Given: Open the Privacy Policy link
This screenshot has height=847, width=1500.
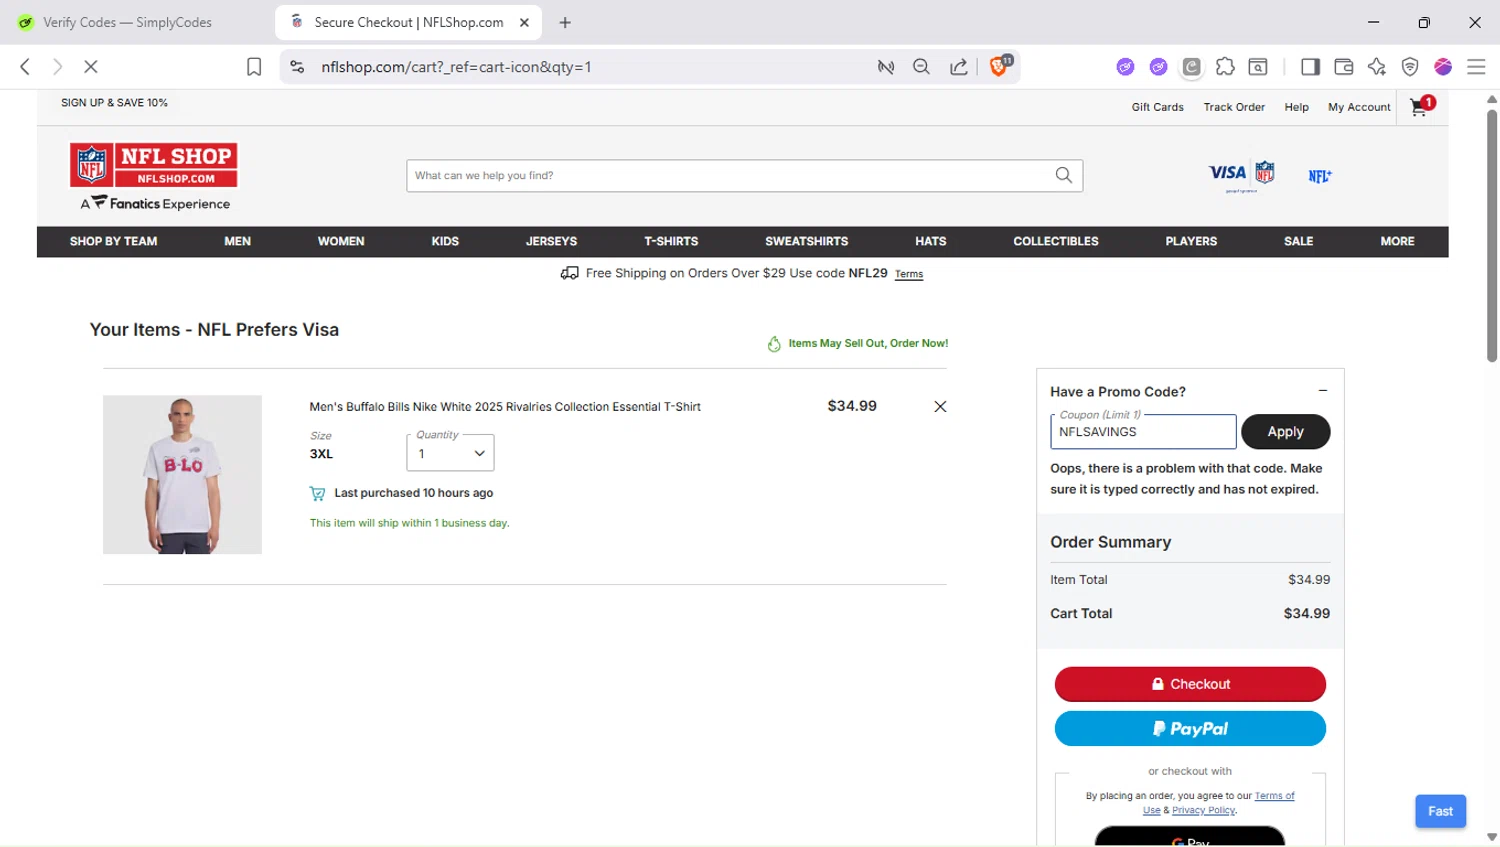Looking at the screenshot, I should pos(1203,810).
